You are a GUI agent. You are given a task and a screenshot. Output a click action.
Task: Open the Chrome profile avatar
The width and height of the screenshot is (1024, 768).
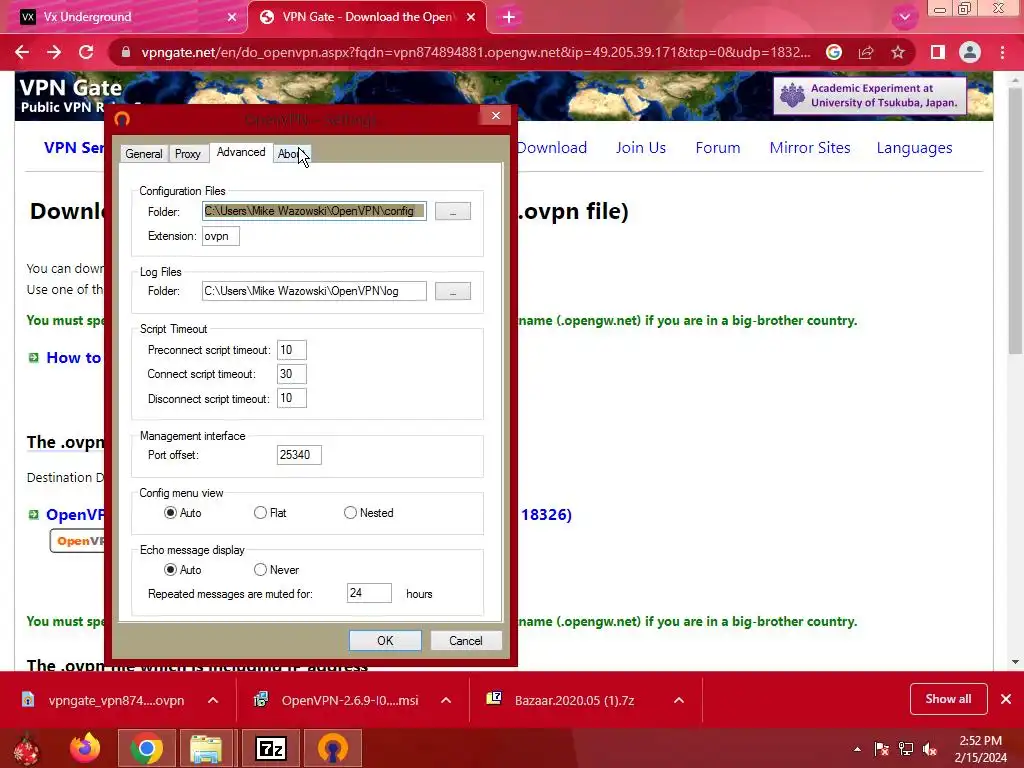[x=970, y=52]
